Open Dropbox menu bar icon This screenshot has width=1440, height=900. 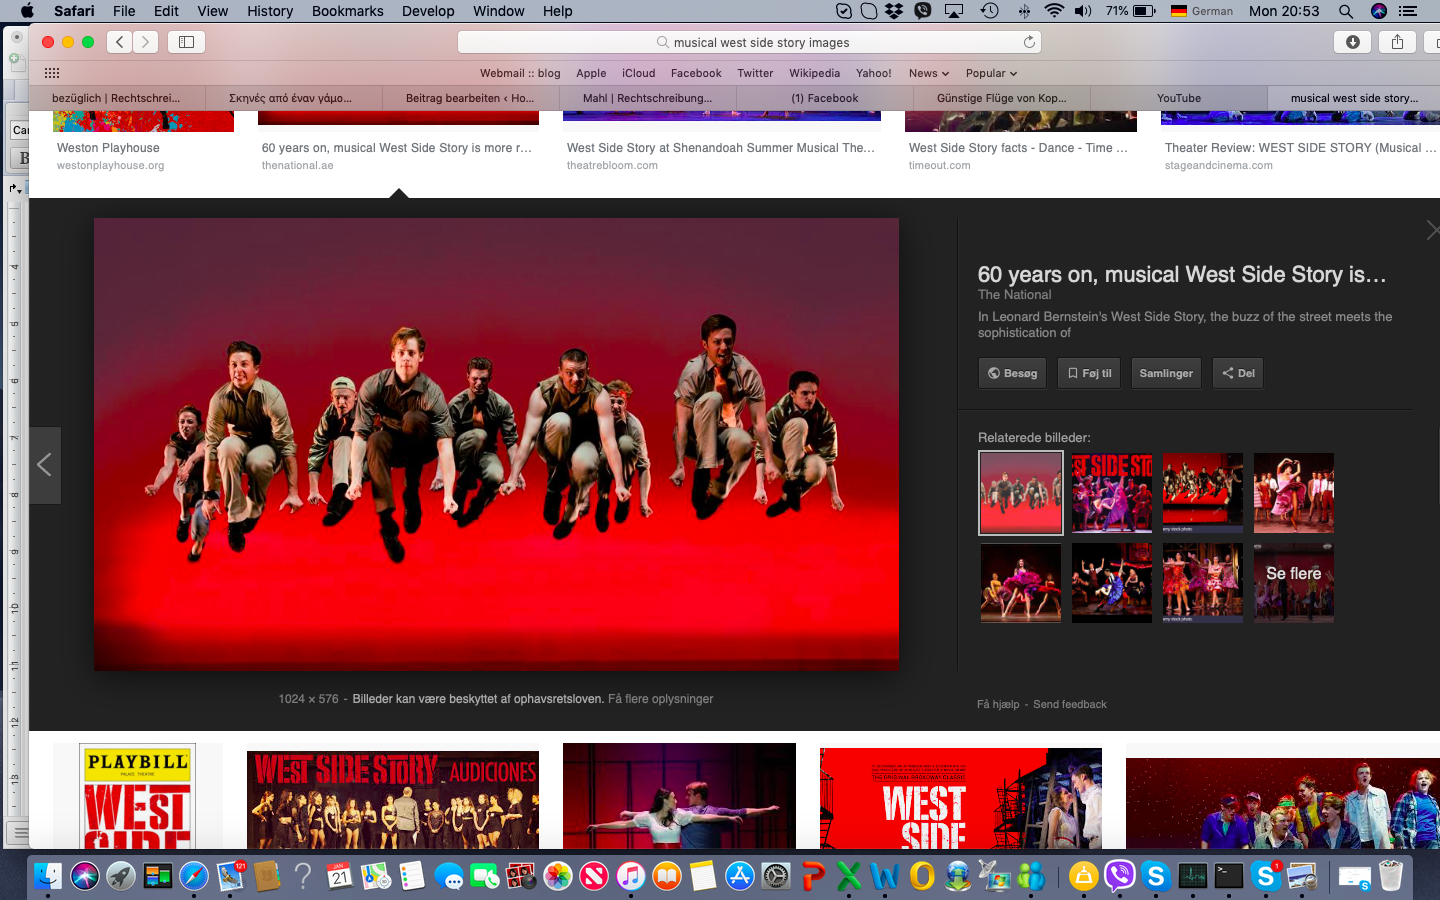(894, 11)
